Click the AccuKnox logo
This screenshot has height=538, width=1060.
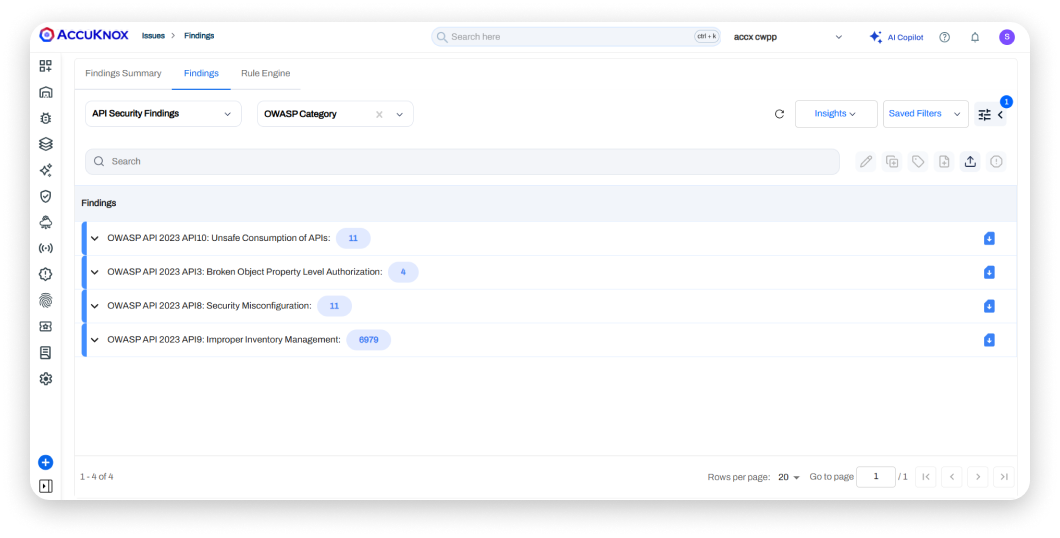click(x=84, y=35)
